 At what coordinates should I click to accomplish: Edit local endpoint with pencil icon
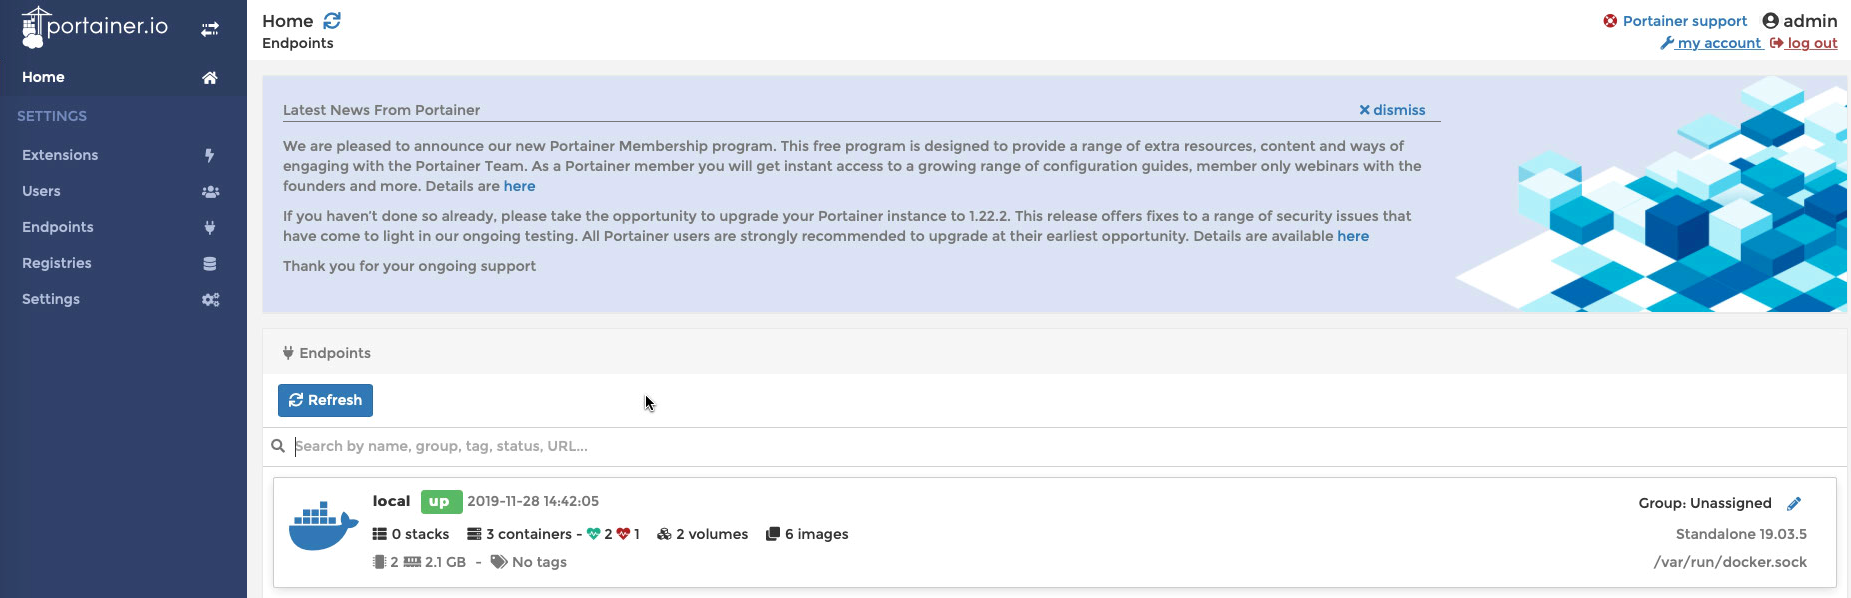1794,503
